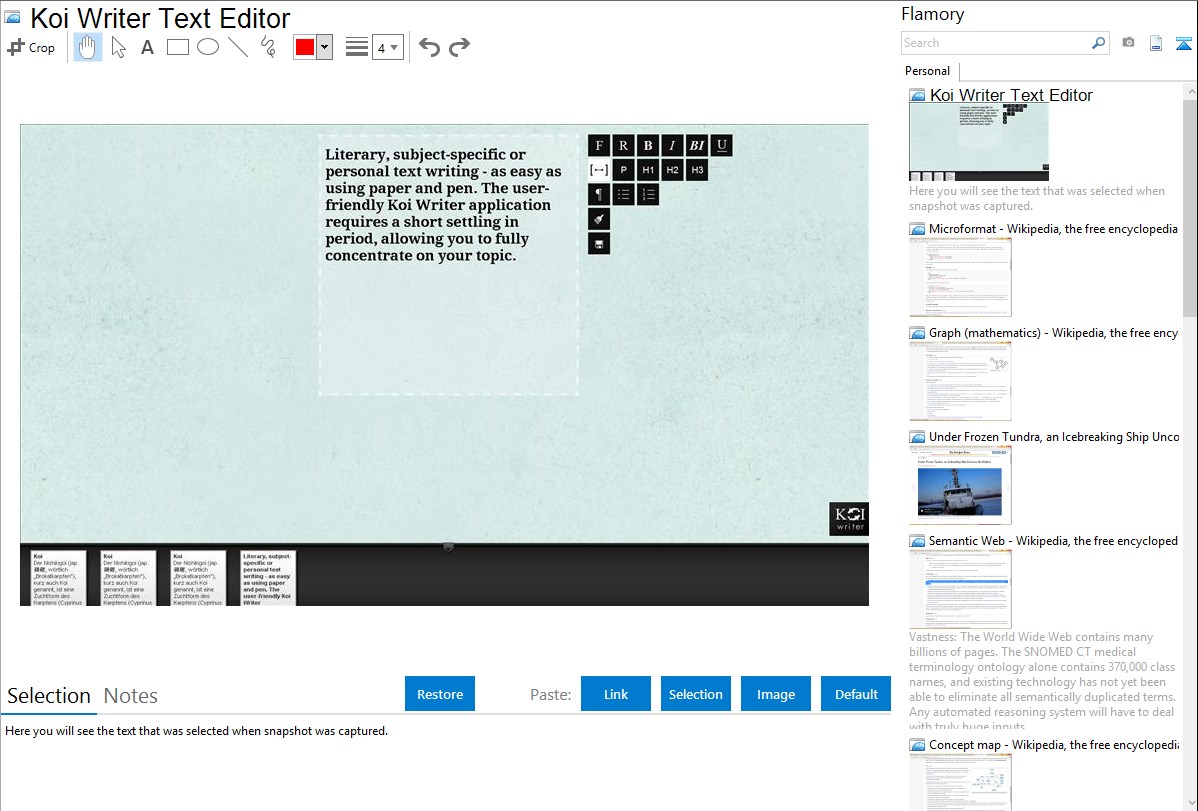This screenshot has width=1198, height=811.
Task: Click scrollbar down arrow in snapshot list
Action: 1190,803
